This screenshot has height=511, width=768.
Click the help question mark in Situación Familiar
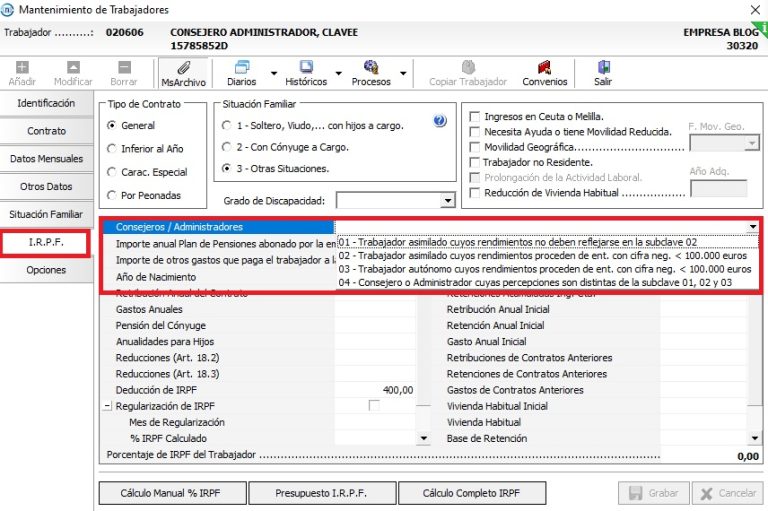coord(440,121)
